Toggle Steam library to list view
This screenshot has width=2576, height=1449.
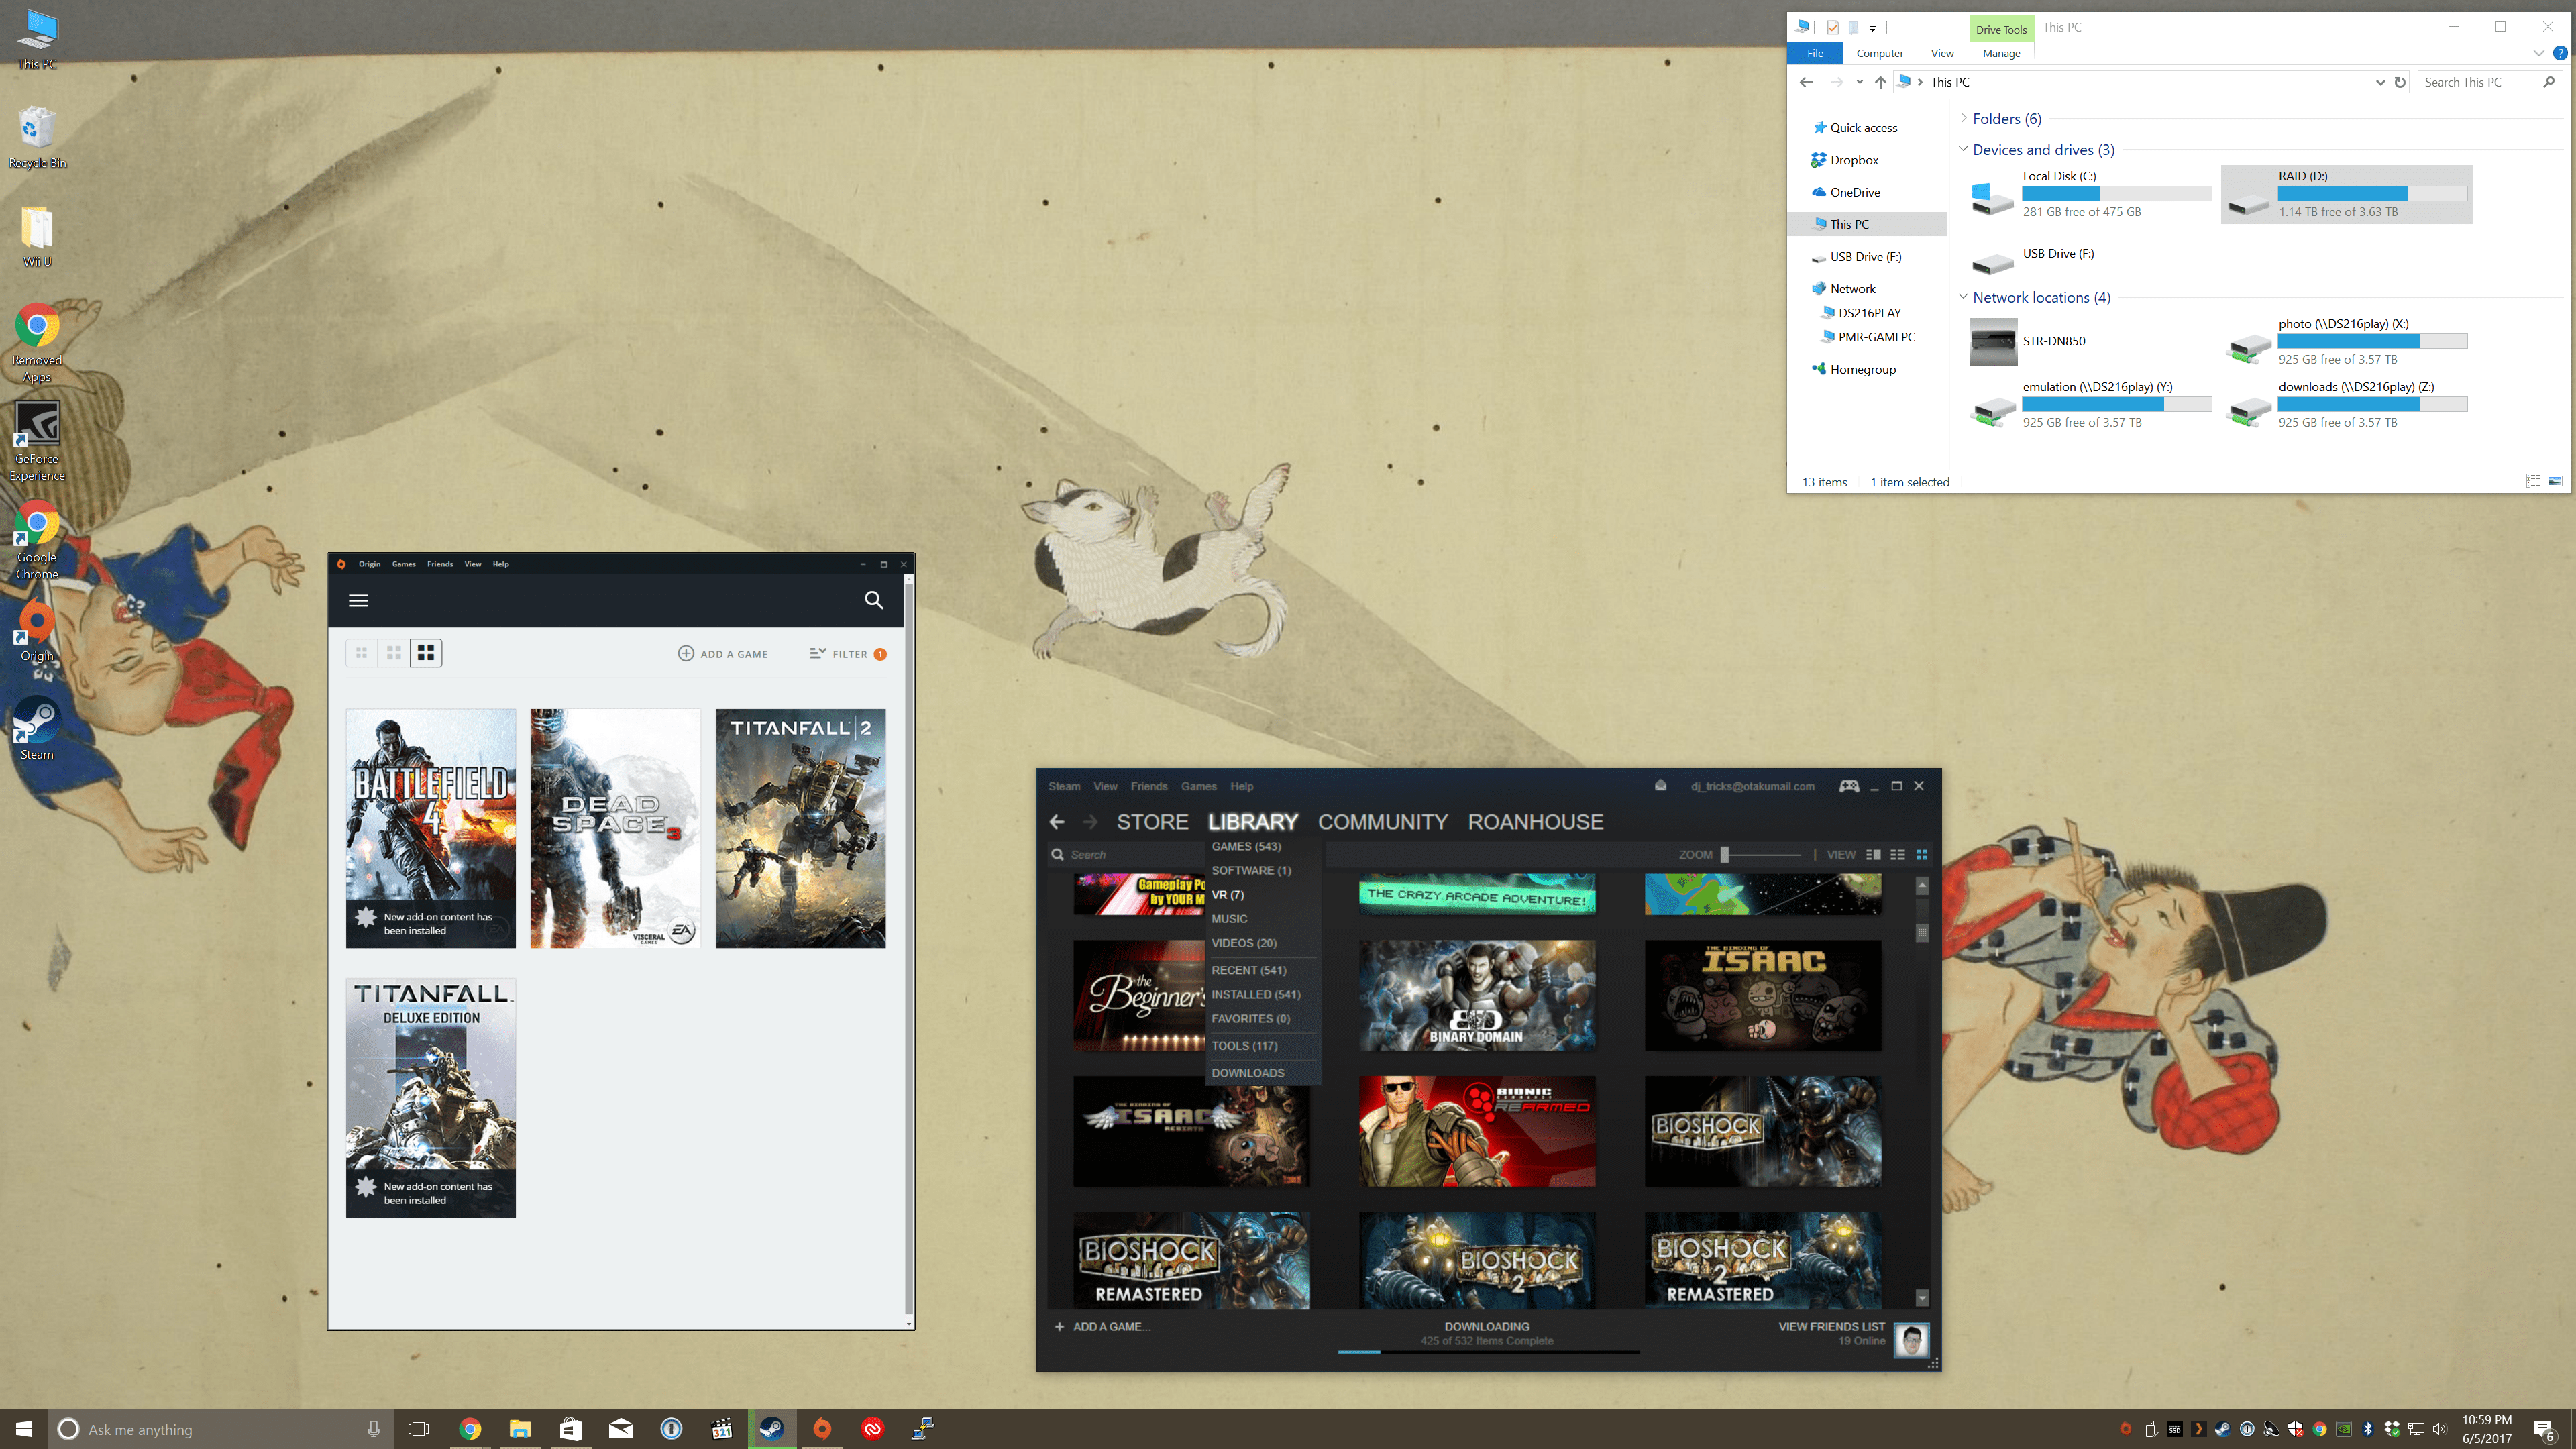[x=1897, y=854]
